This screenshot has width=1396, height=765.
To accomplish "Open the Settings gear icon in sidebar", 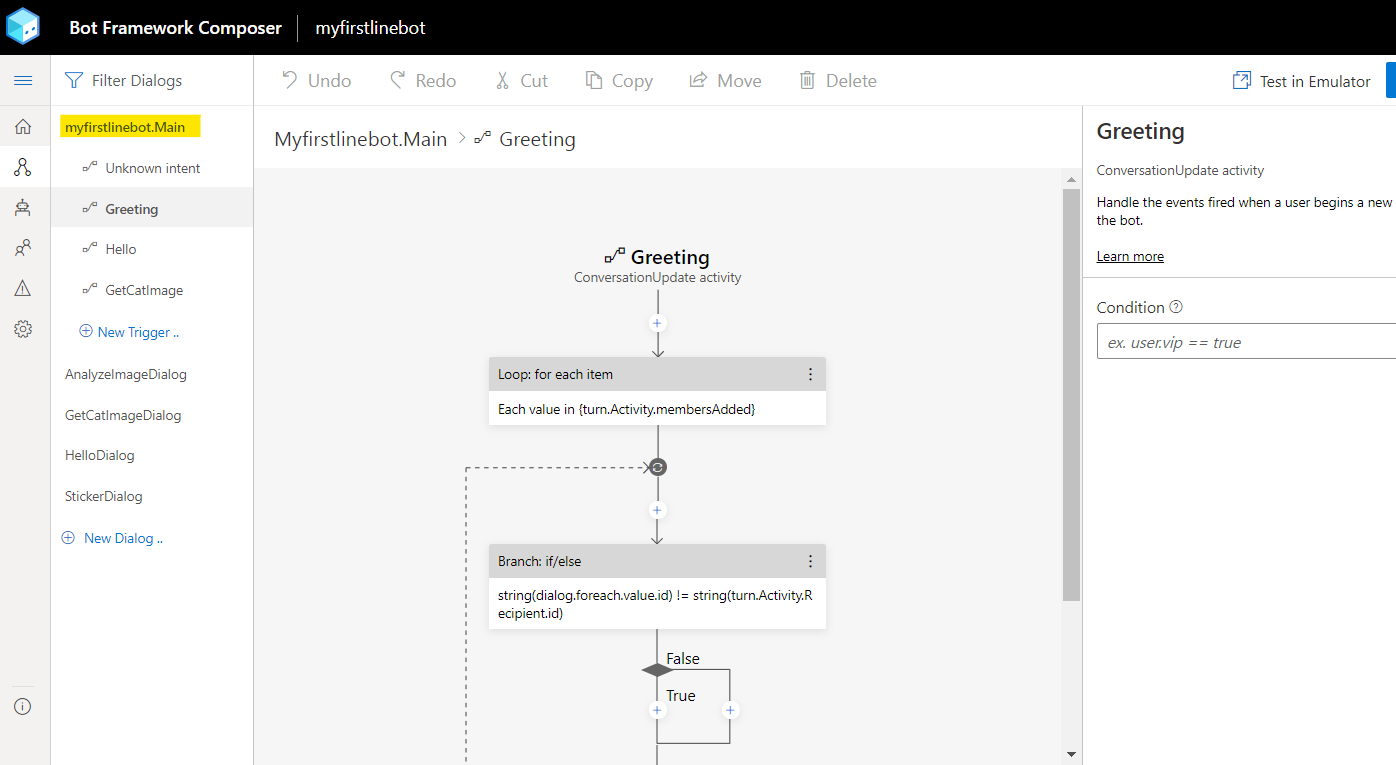I will (23, 329).
